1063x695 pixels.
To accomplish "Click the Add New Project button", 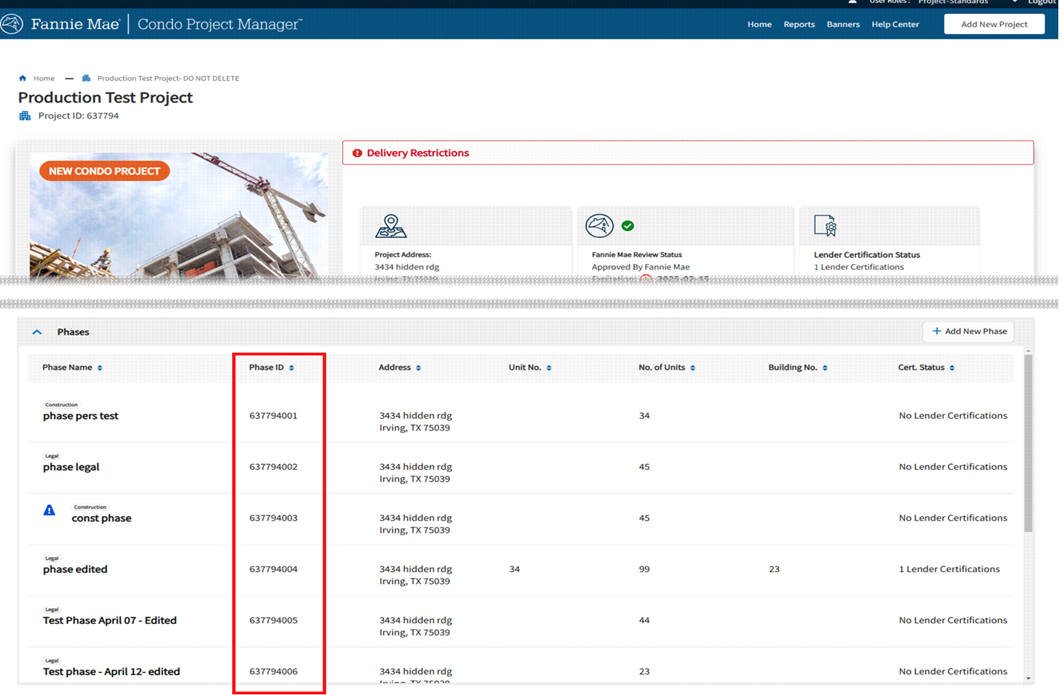I will 994,24.
